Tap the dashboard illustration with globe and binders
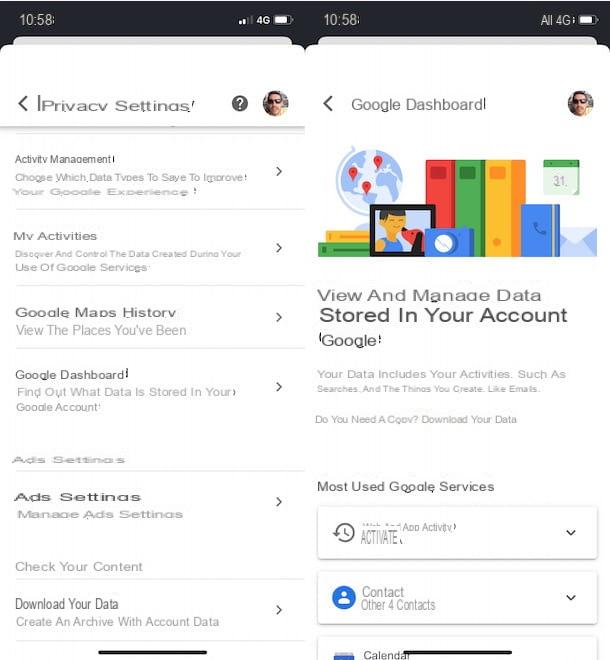610x660 pixels. point(457,201)
